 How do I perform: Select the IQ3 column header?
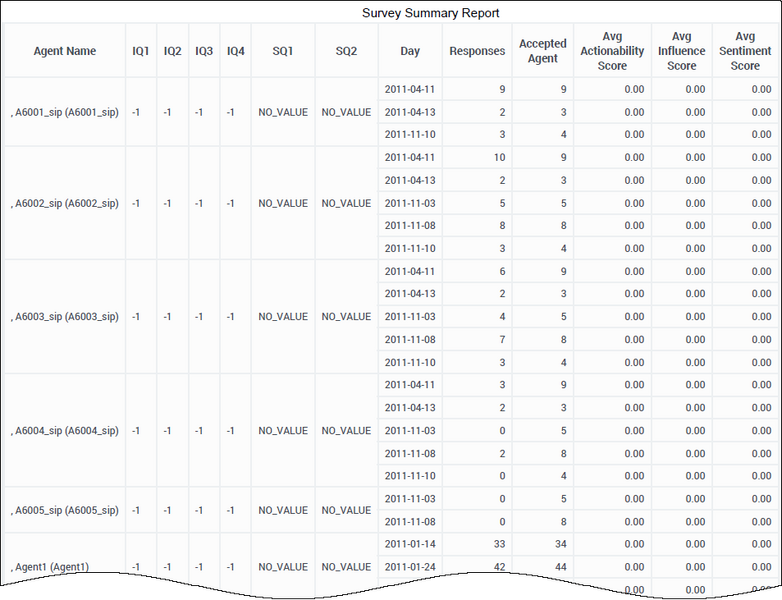pyautogui.click(x=204, y=51)
